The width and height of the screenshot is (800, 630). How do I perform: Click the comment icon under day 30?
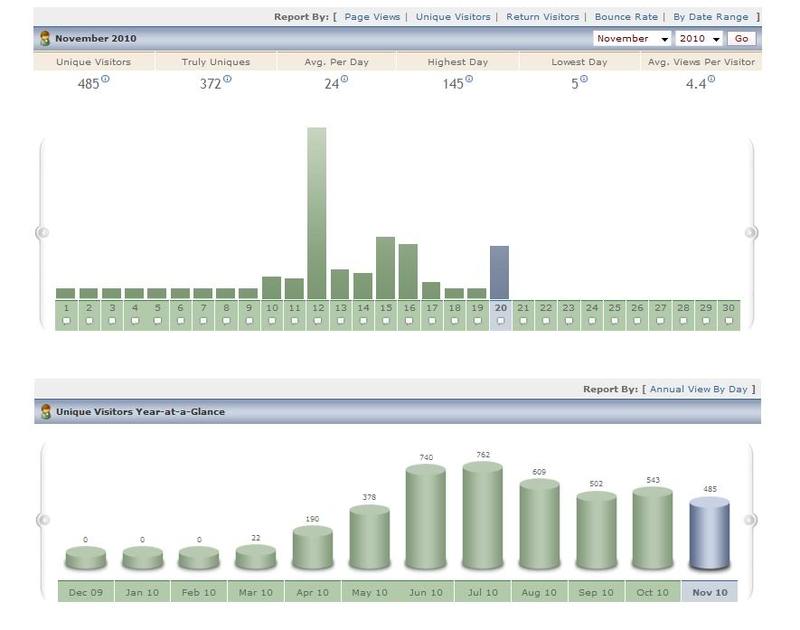[x=729, y=321]
